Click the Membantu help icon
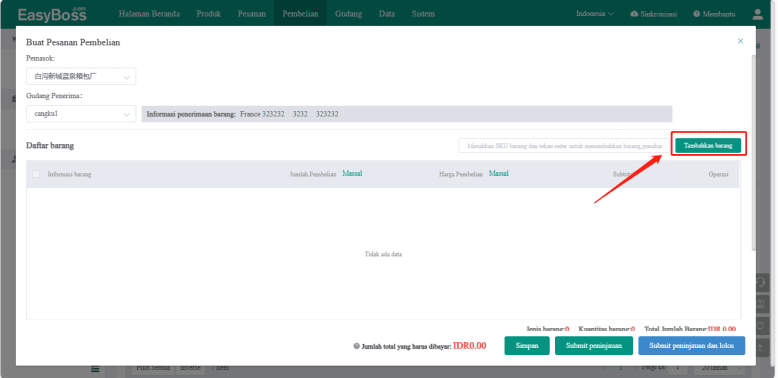 pyautogui.click(x=697, y=14)
